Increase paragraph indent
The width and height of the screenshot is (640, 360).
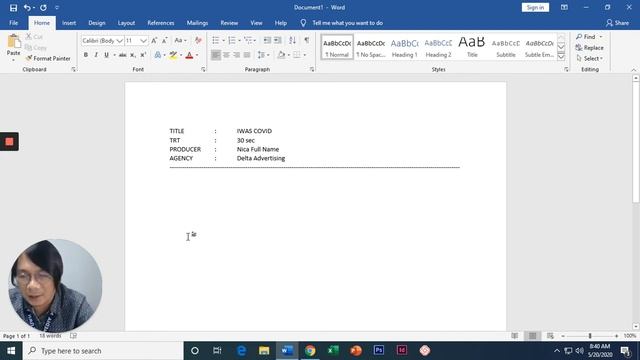(x=278, y=40)
